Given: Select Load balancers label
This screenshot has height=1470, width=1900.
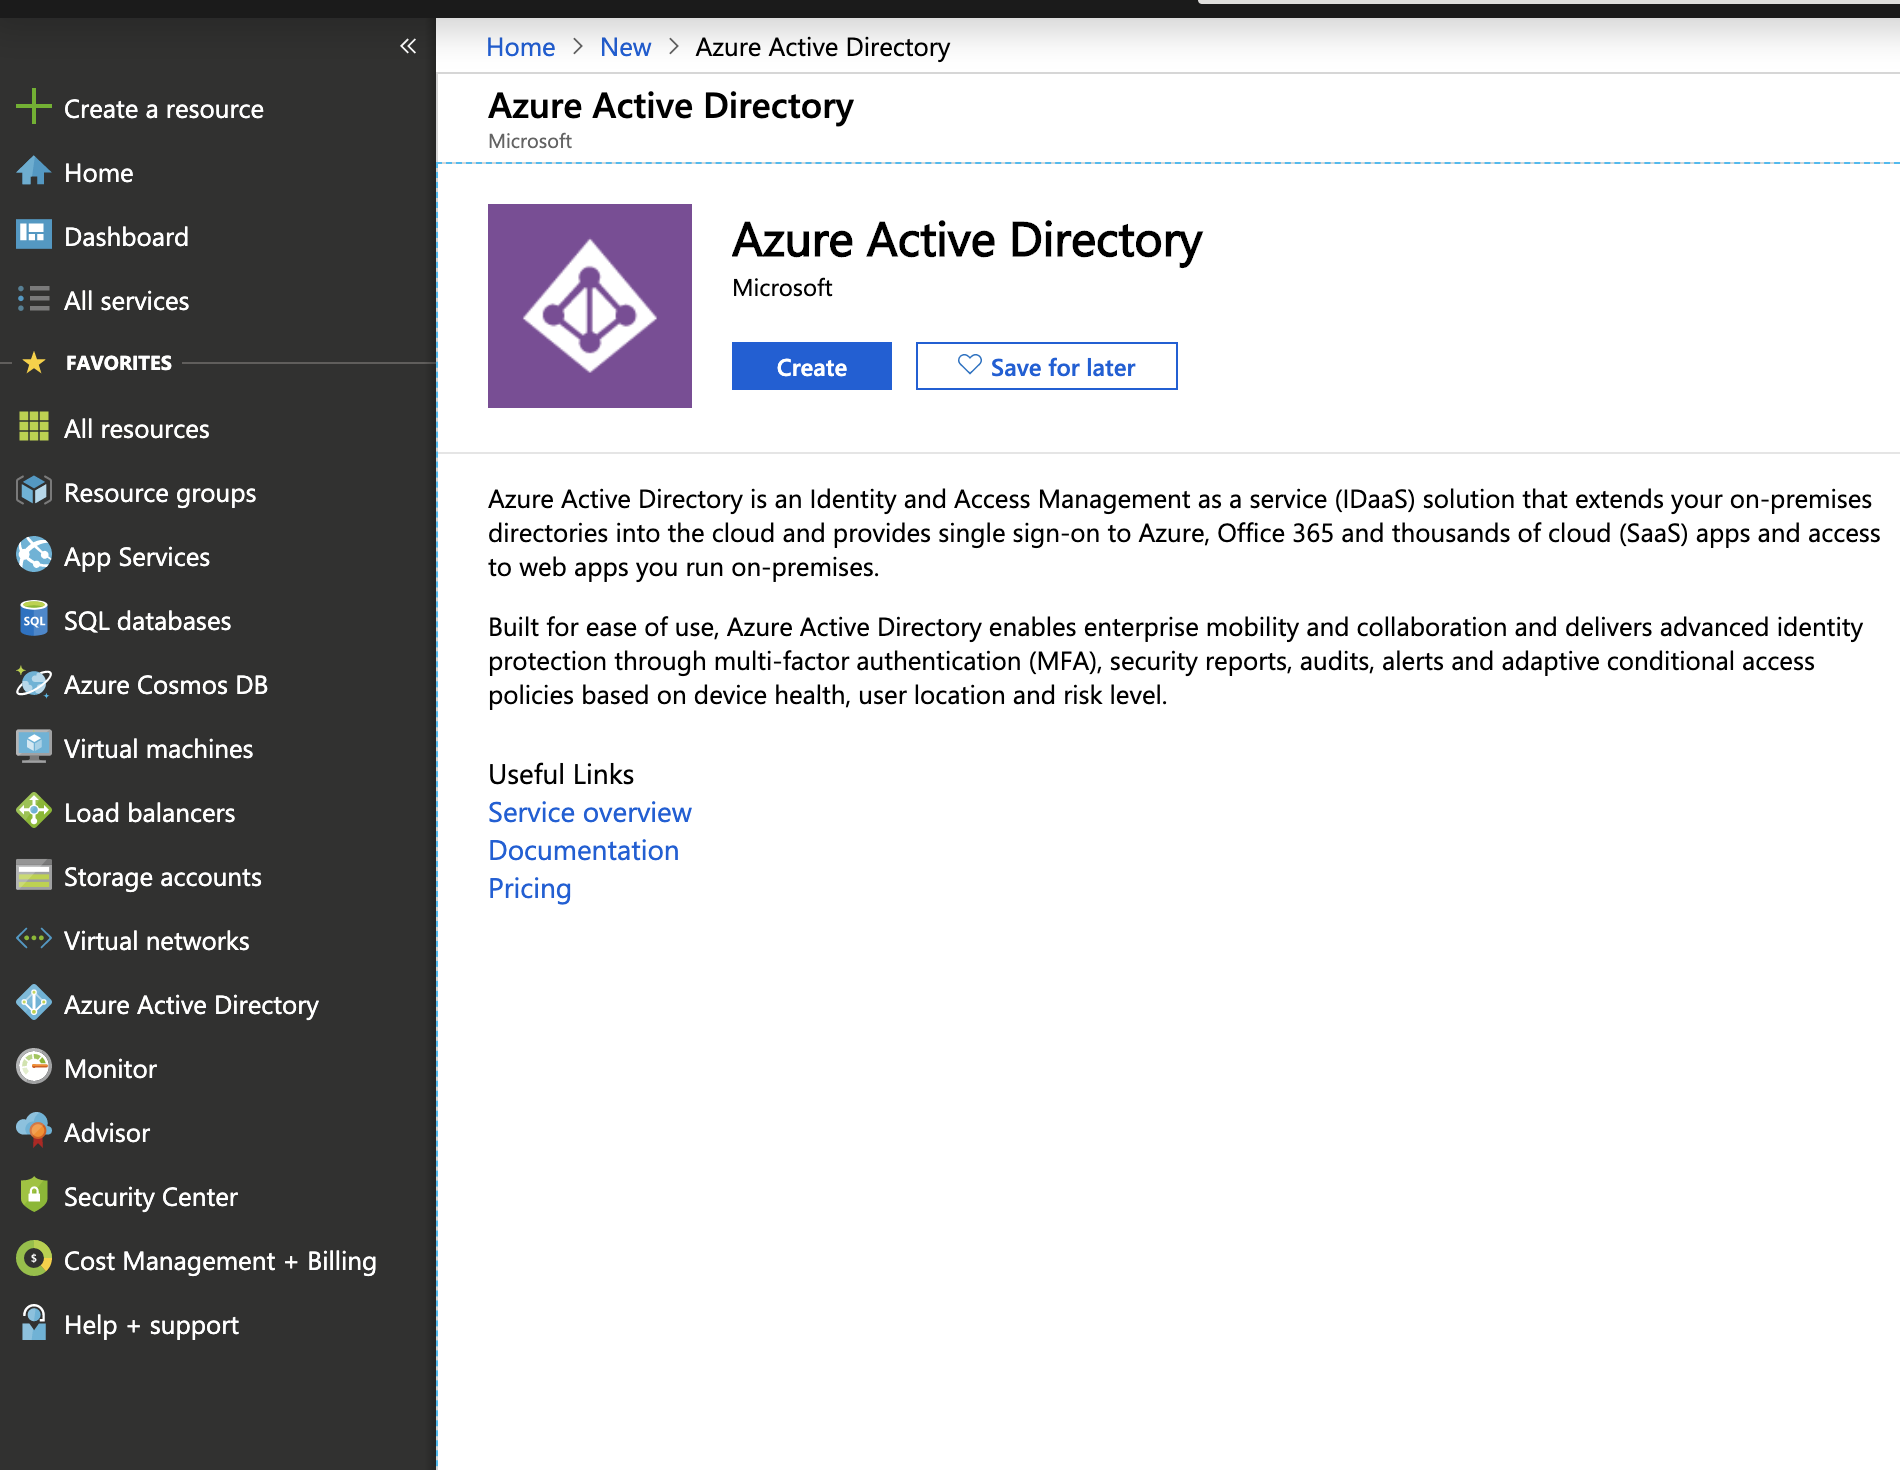Looking at the screenshot, I should coord(150,813).
